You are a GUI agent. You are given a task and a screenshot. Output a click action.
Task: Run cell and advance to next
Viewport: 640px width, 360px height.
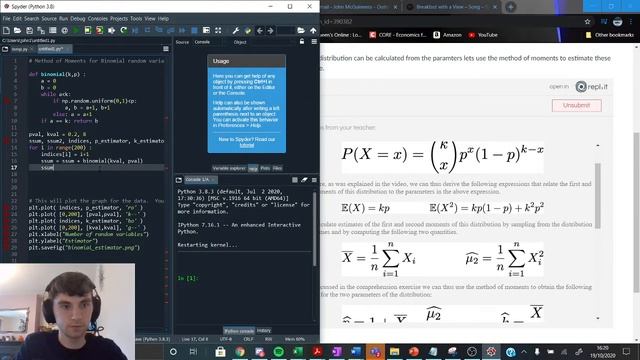coord(100,30)
